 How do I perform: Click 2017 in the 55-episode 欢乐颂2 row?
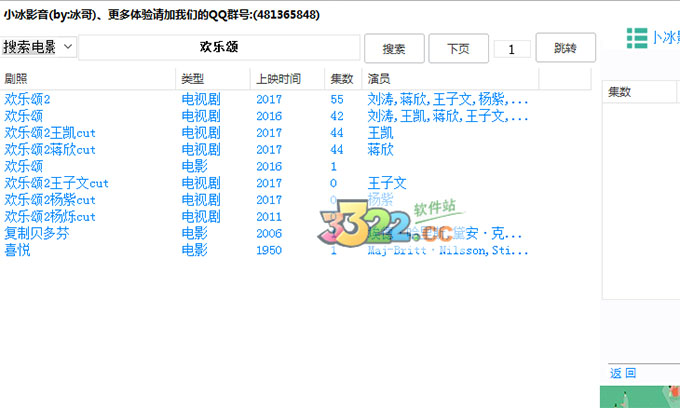point(269,99)
